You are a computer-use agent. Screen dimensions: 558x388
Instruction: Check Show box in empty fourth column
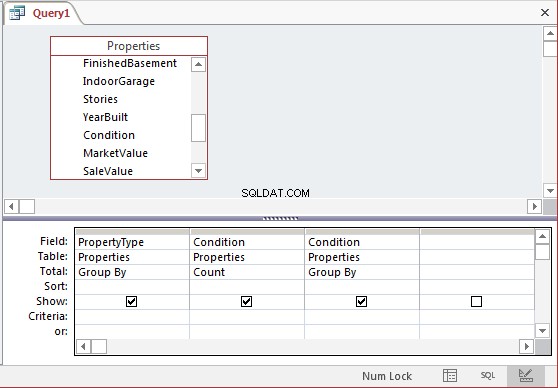coord(476,302)
